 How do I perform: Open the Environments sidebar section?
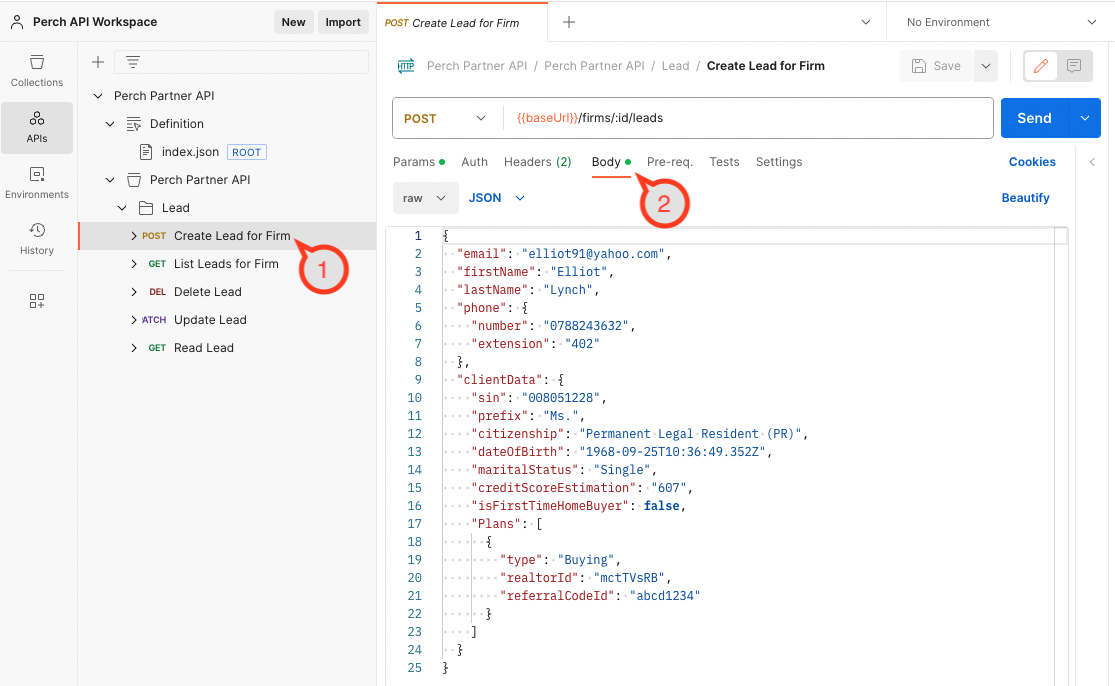pyautogui.click(x=37, y=183)
